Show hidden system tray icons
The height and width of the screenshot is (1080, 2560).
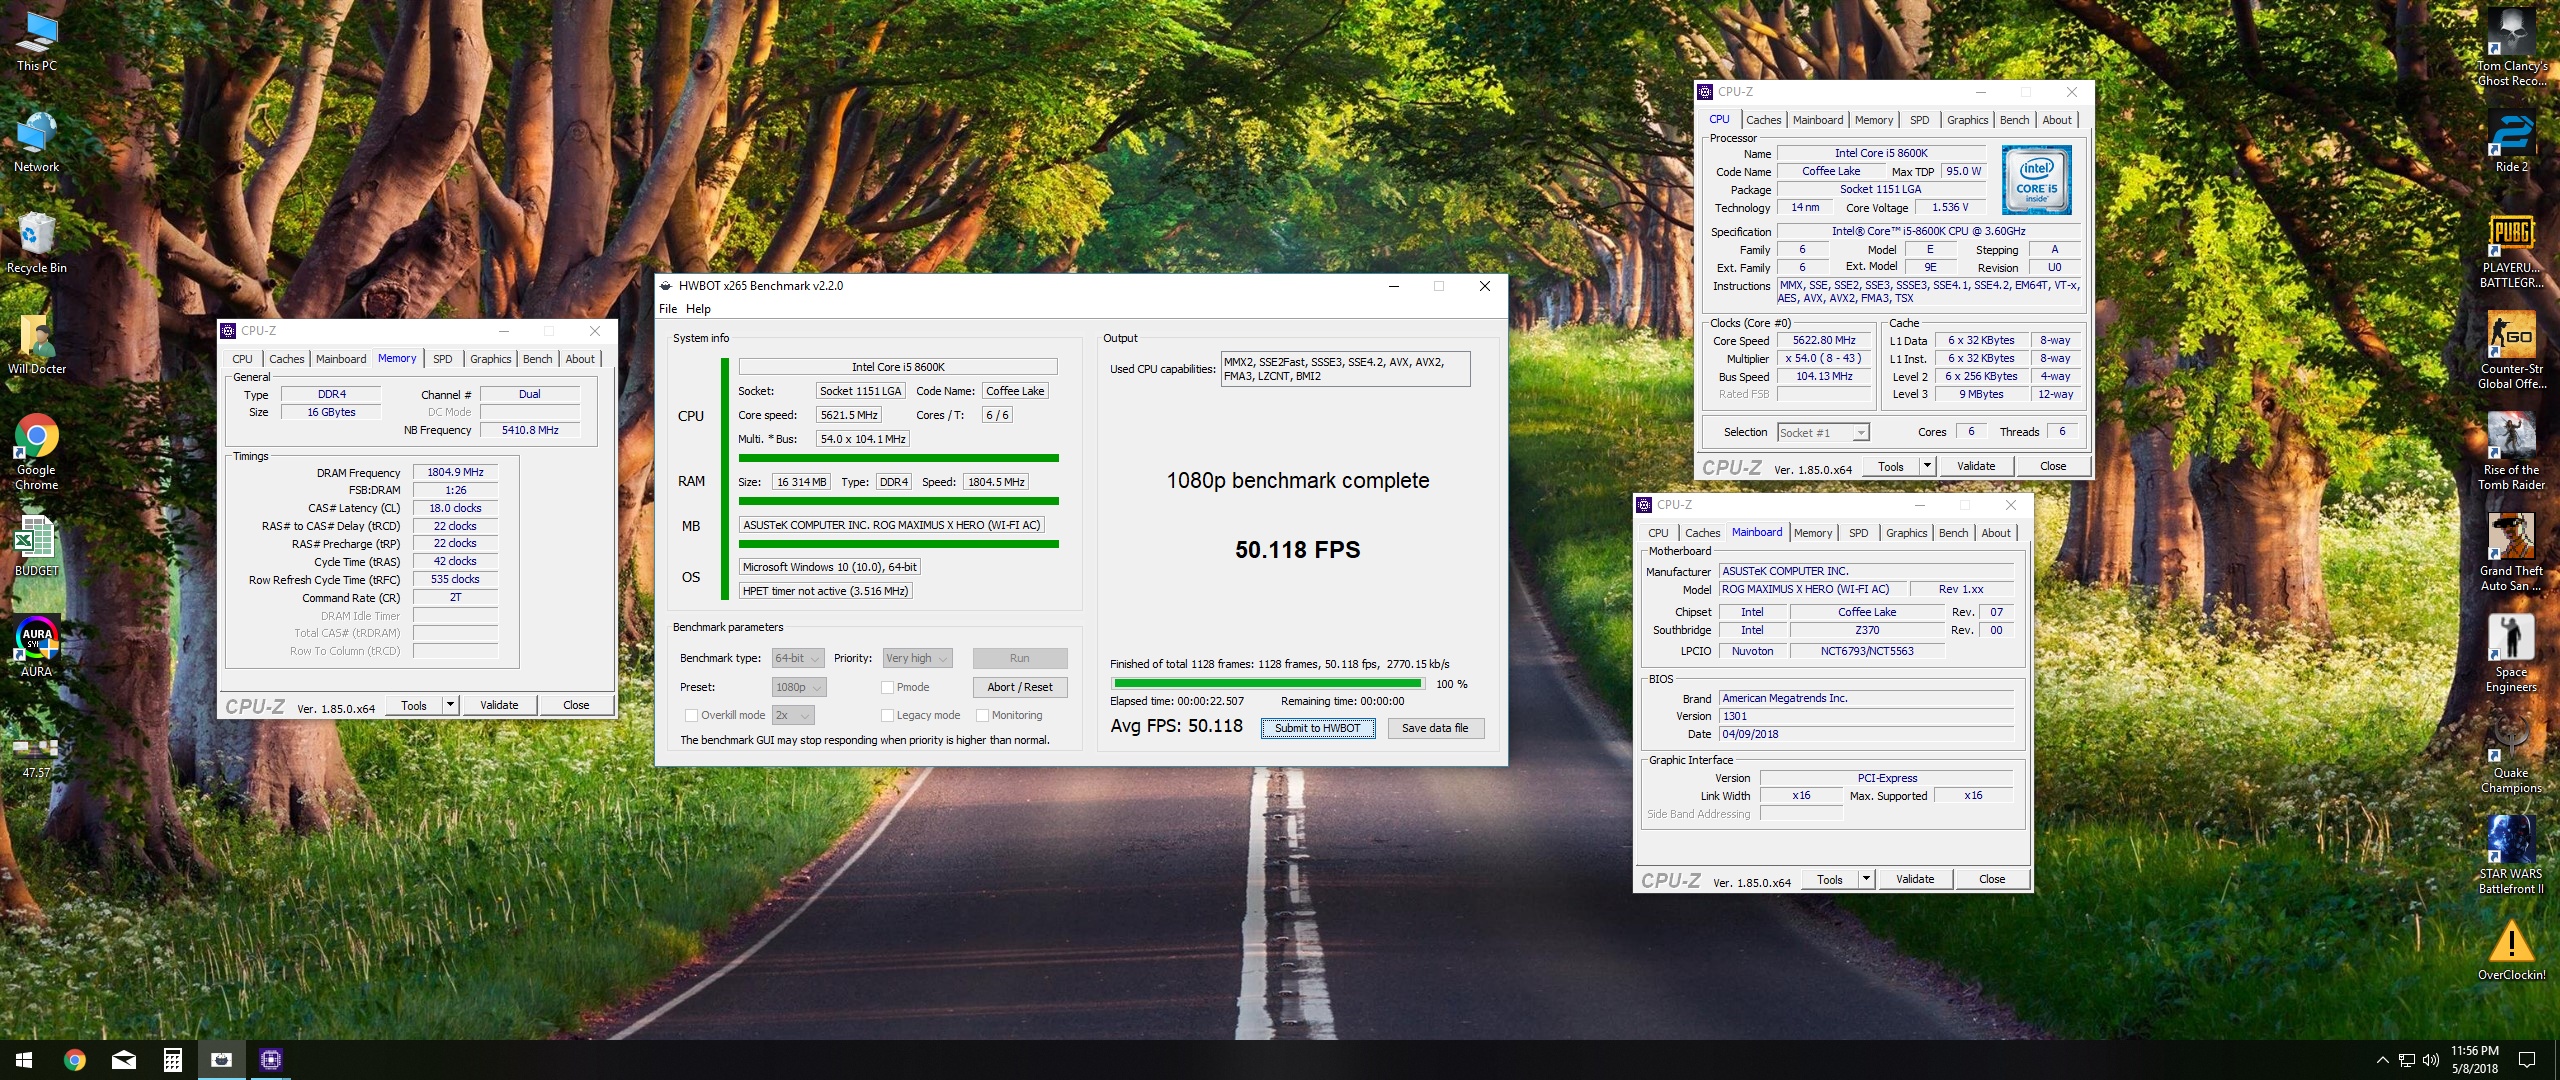[2382, 1060]
